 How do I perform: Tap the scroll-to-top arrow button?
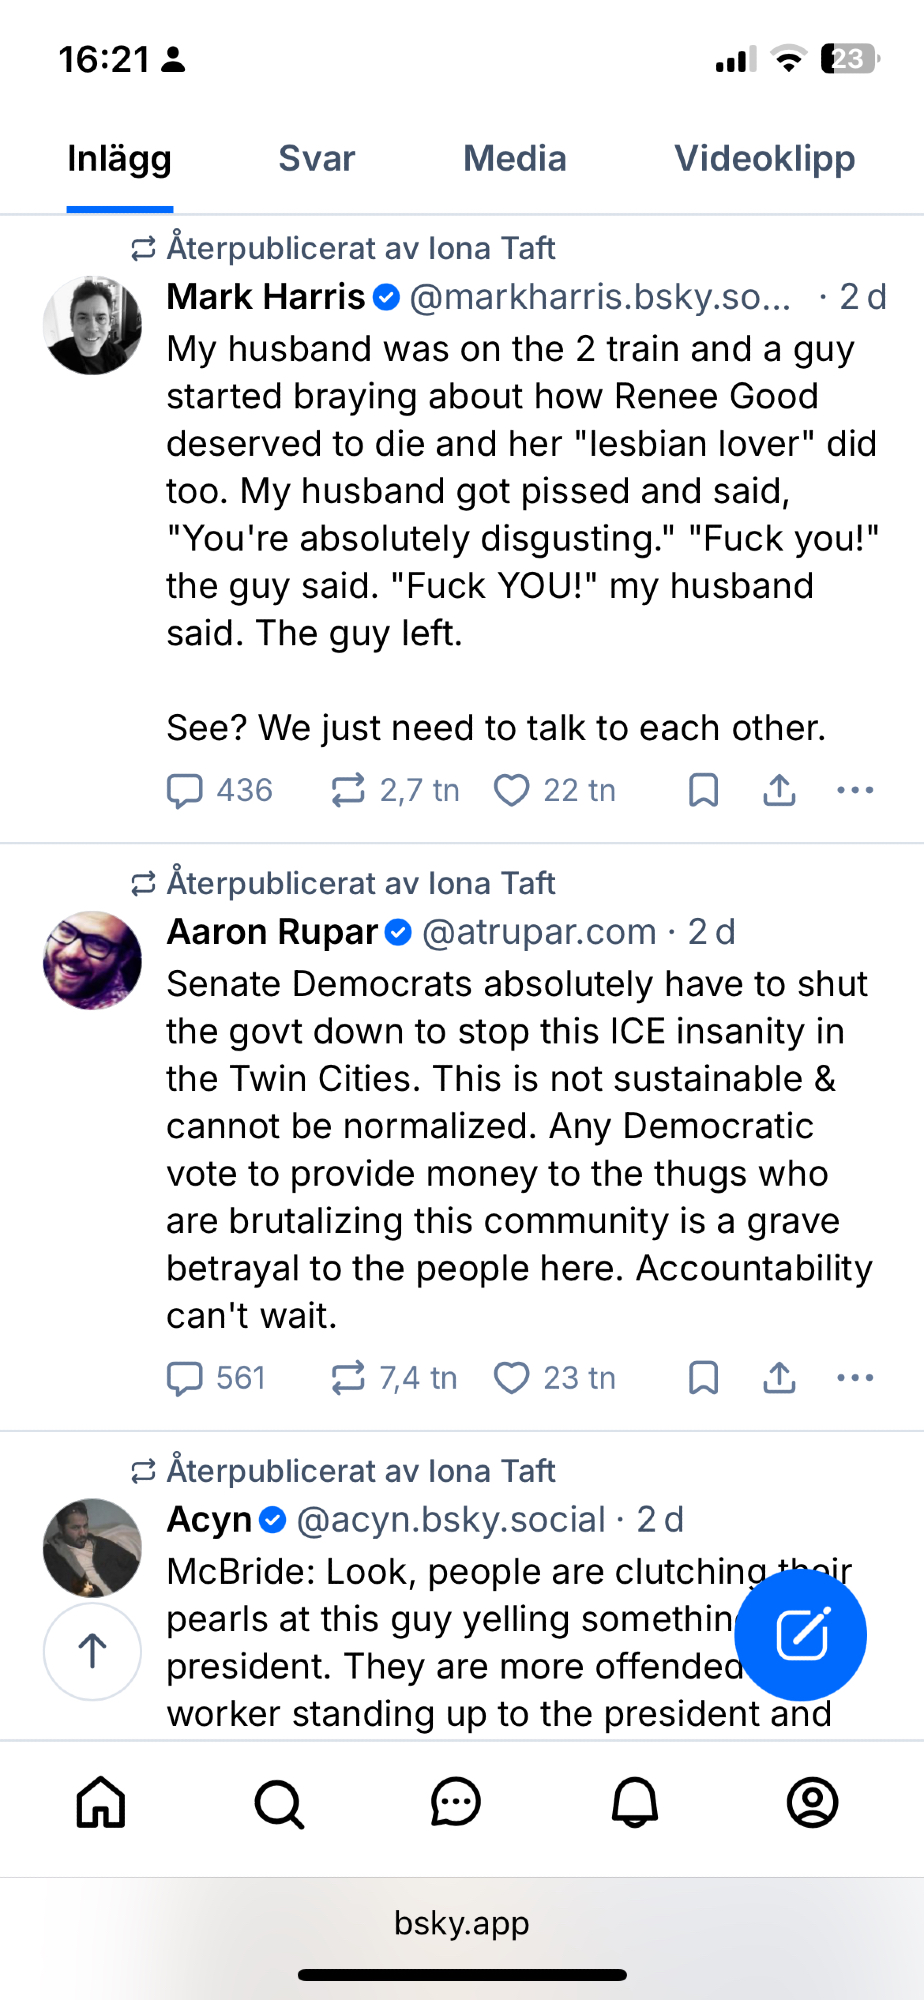[x=92, y=1651]
